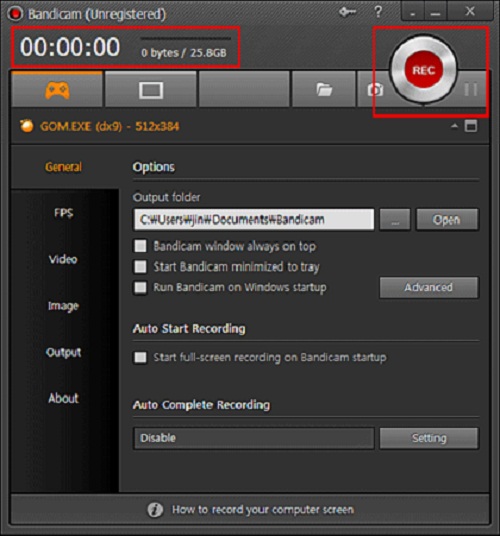Select the game recording mode gamepad tab
This screenshot has height=536, width=500.
57,90
